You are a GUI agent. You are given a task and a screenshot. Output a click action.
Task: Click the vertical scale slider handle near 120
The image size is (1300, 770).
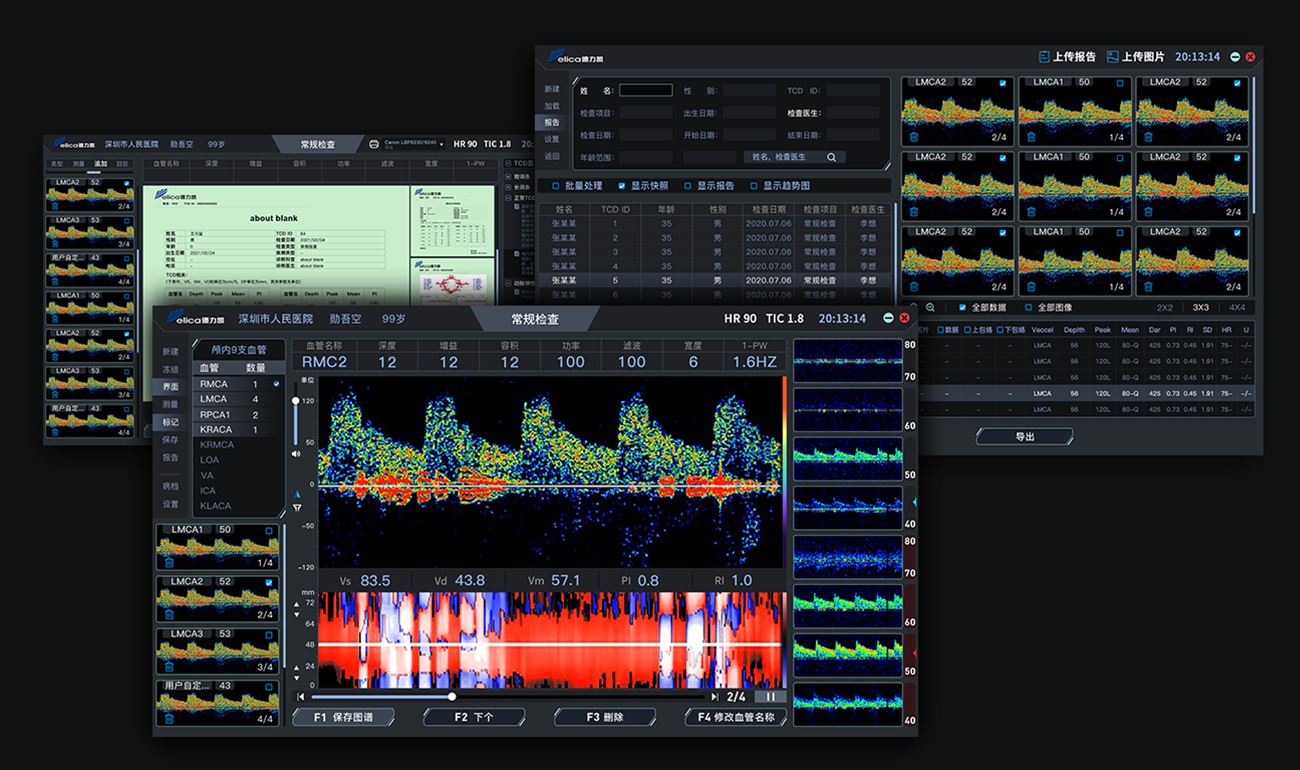tap(295, 400)
